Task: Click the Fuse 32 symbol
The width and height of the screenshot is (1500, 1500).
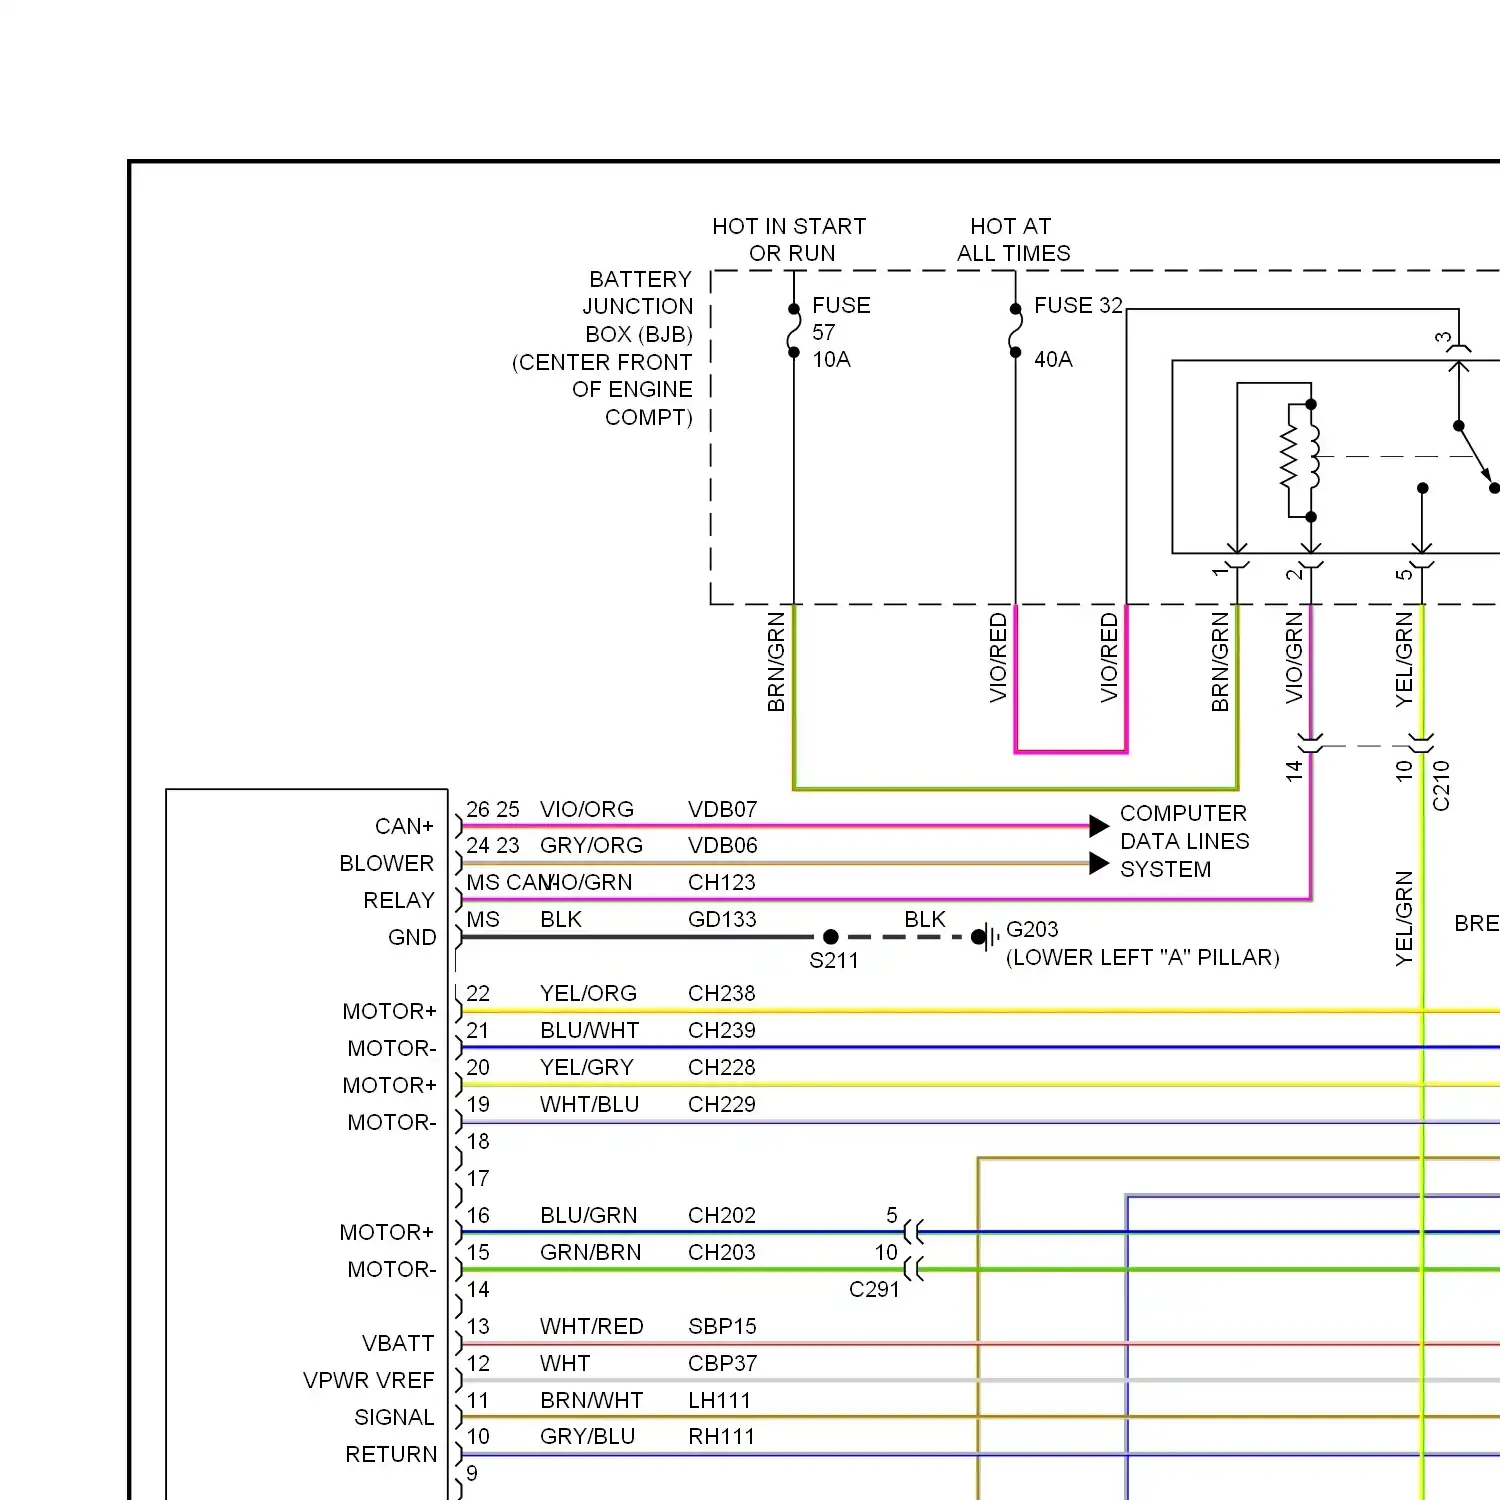Action: coord(1015,331)
